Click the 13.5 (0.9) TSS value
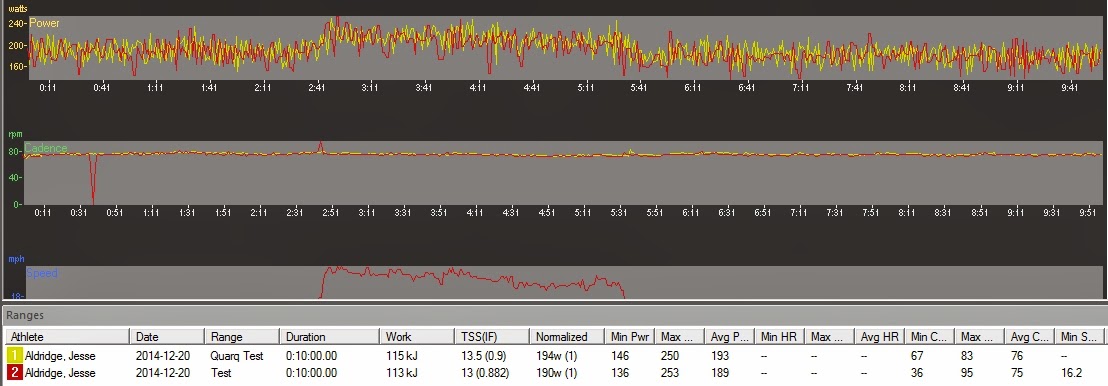This screenshot has width=1108, height=386. (484, 356)
